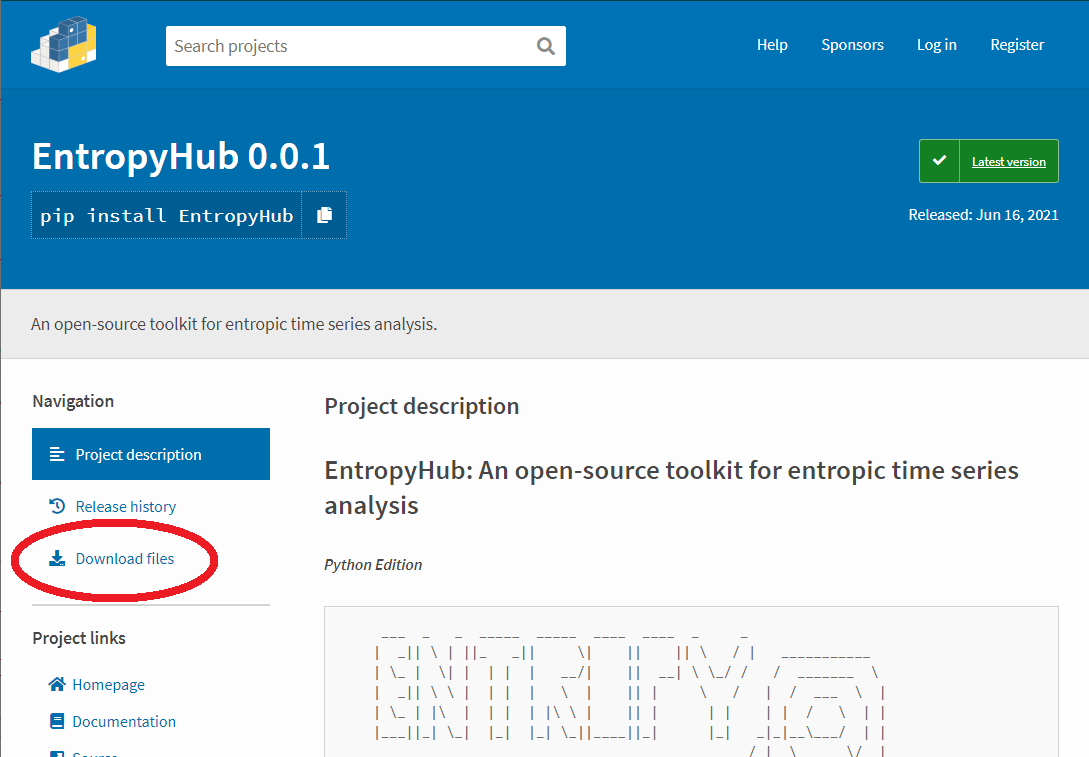
Task: Click the Homepage house icon
Action: (x=57, y=684)
